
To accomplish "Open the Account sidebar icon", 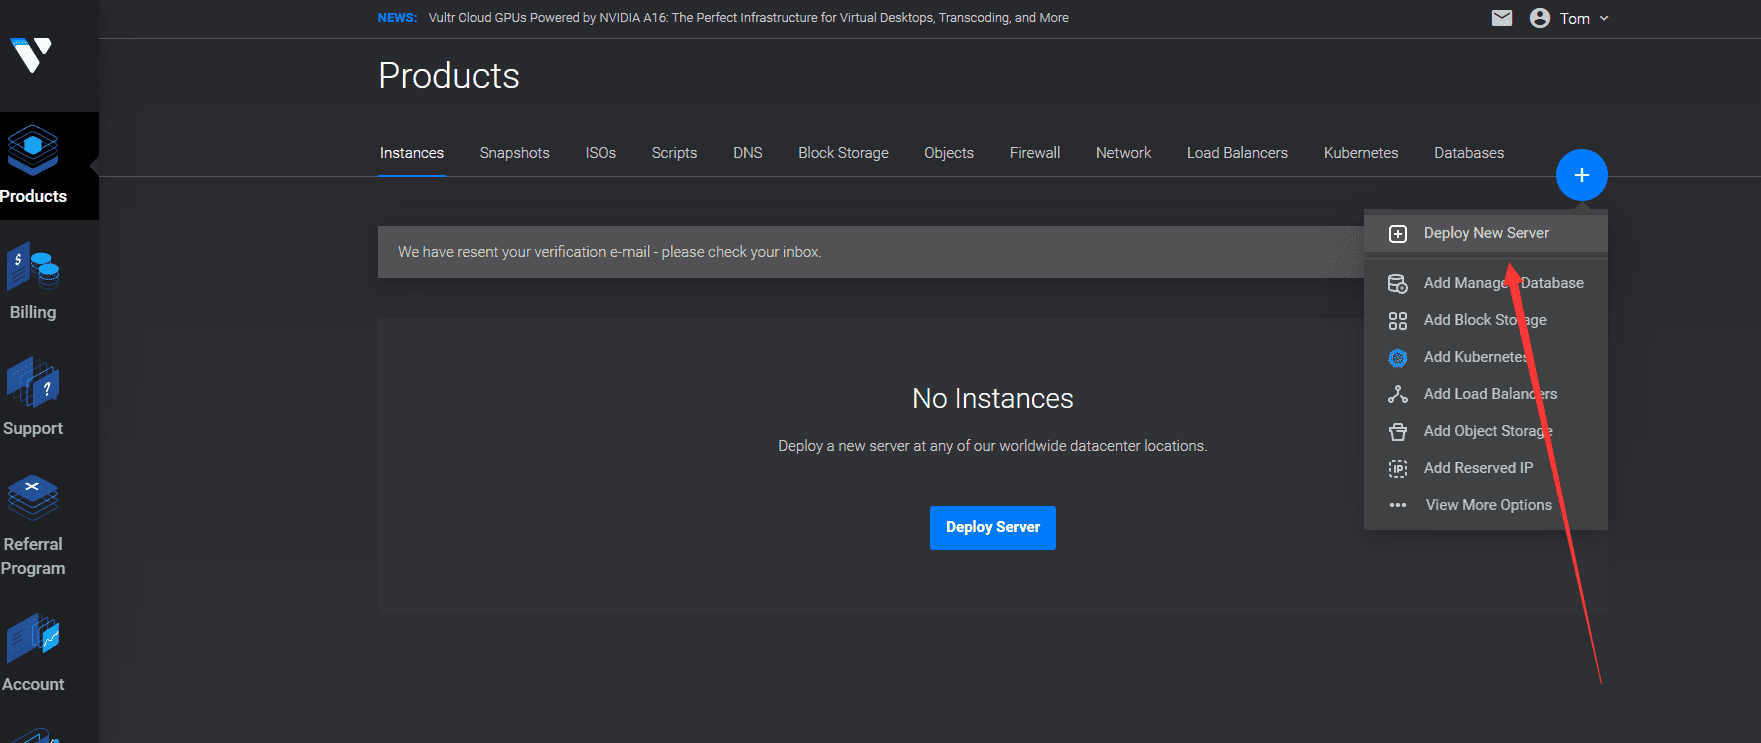I will click(33, 638).
